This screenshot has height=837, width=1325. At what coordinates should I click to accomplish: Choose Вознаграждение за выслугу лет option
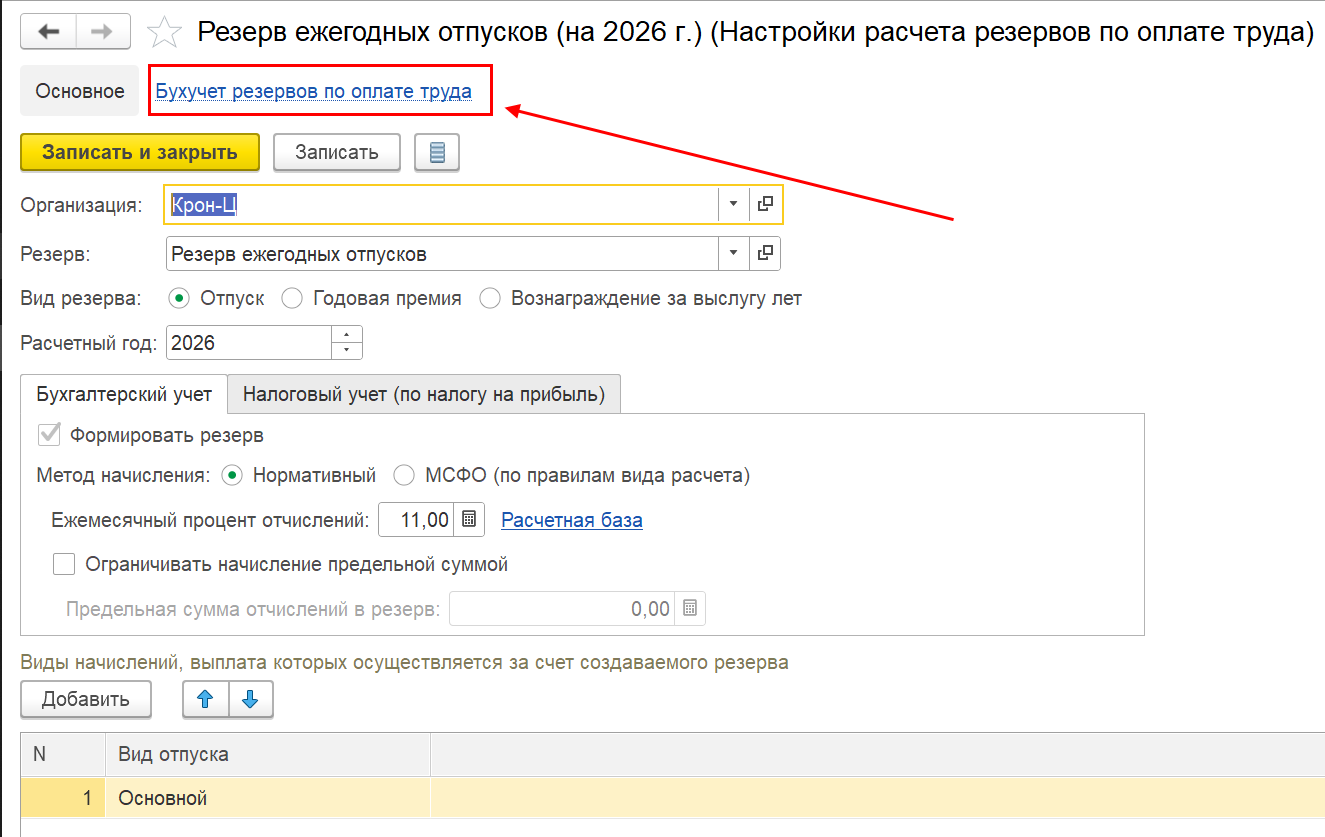pyautogui.click(x=490, y=298)
